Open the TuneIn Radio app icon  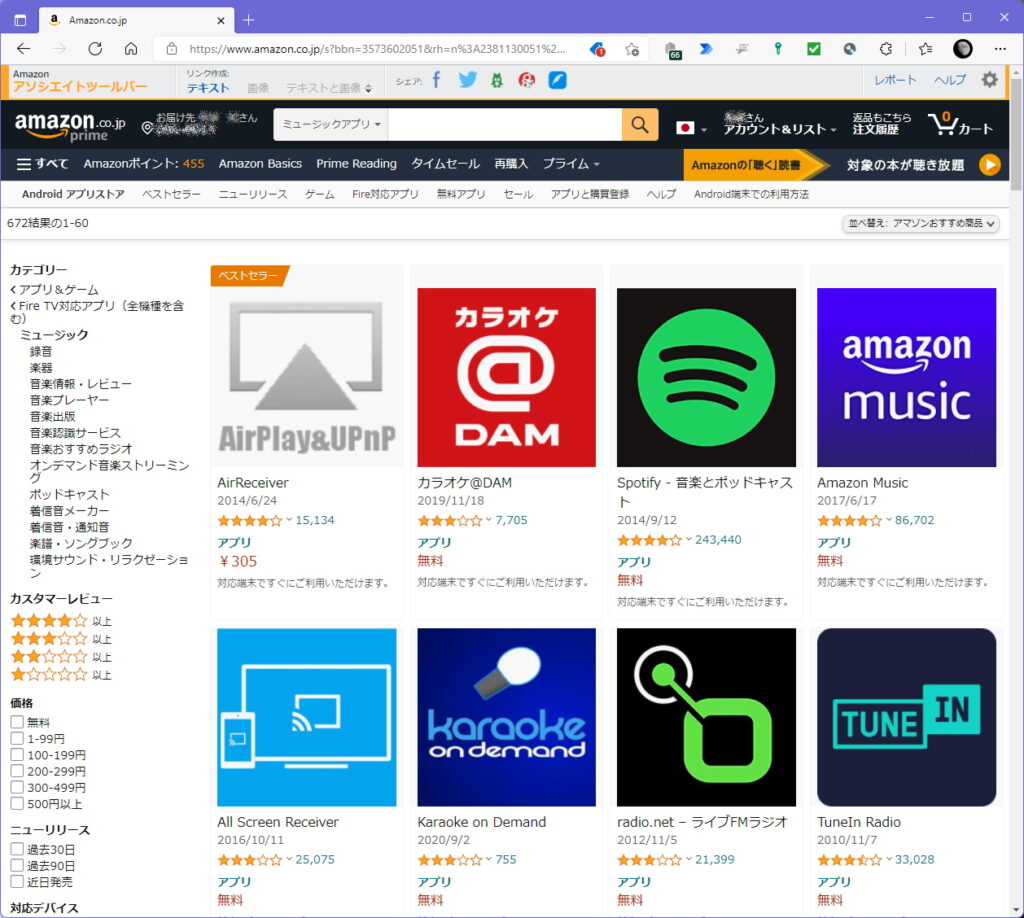point(906,717)
